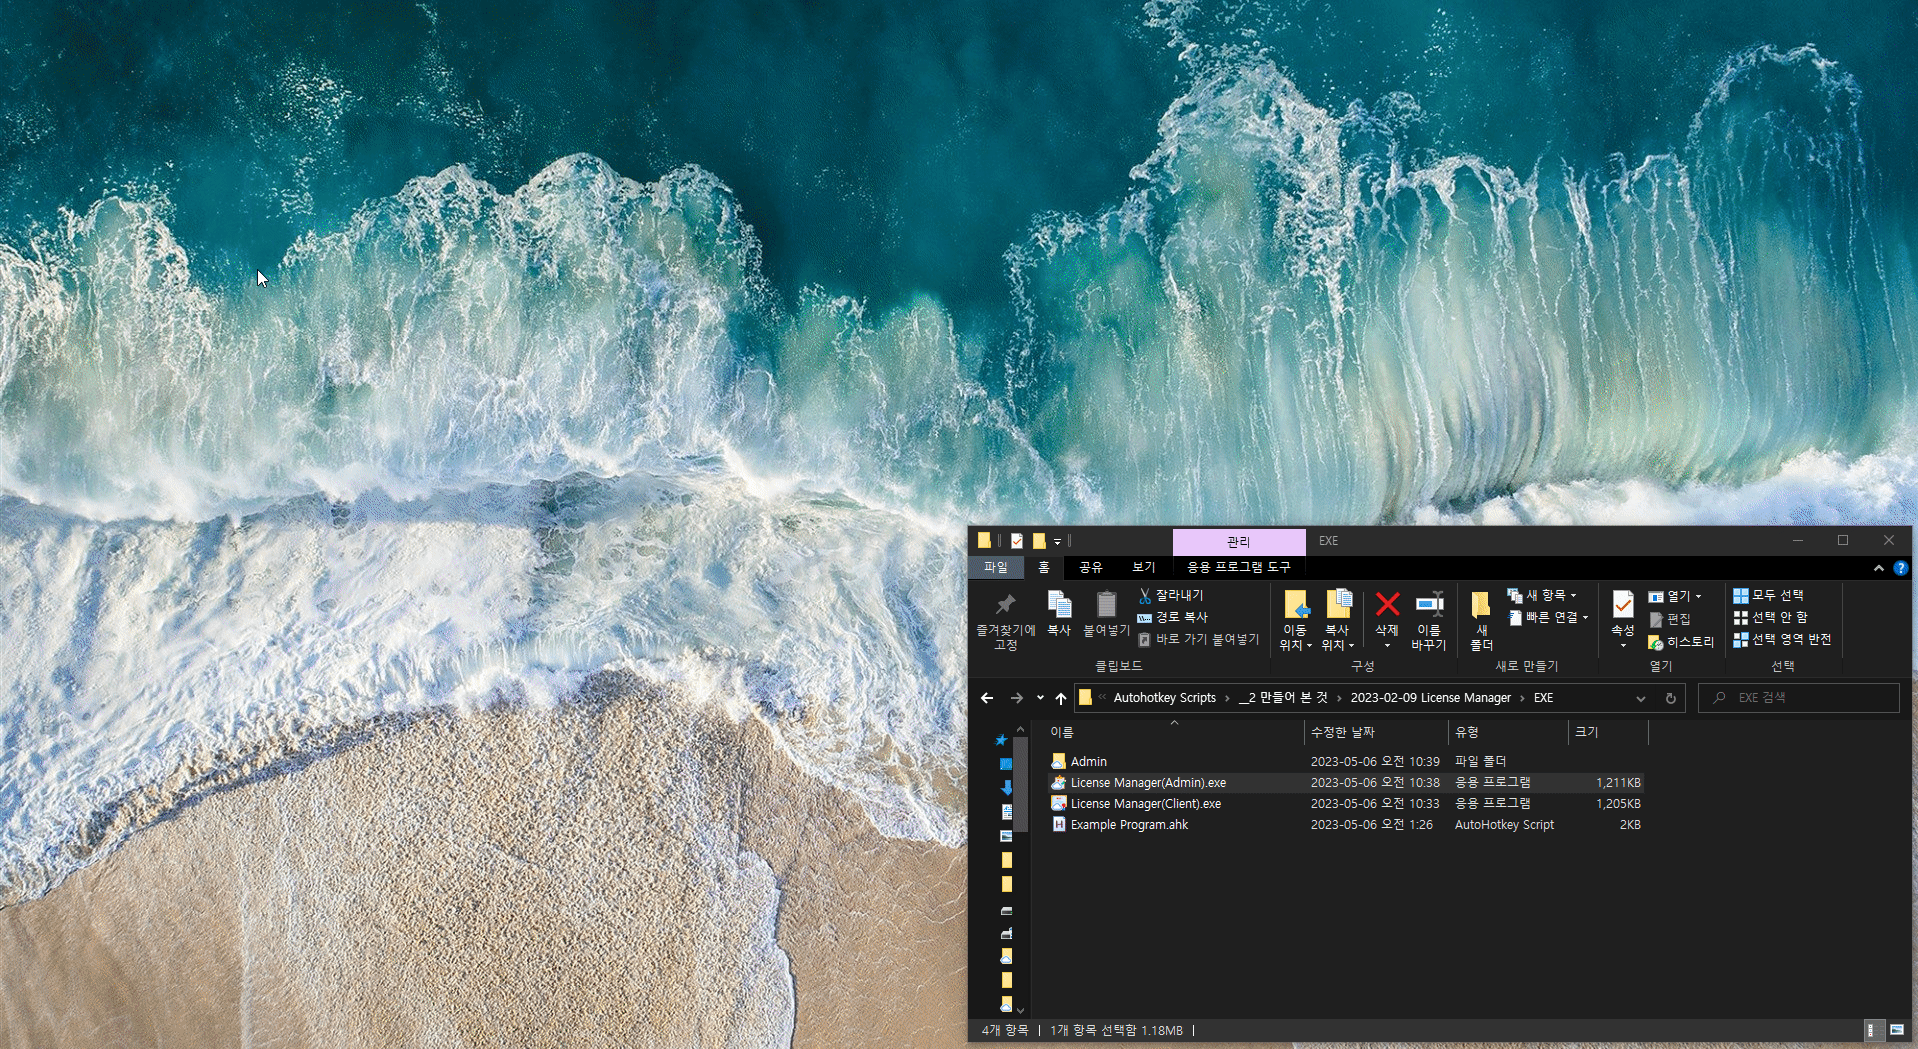Refresh the current folder view
Image resolution: width=1918 pixels, height=1049 pixels.
(x=1670, y=698)
